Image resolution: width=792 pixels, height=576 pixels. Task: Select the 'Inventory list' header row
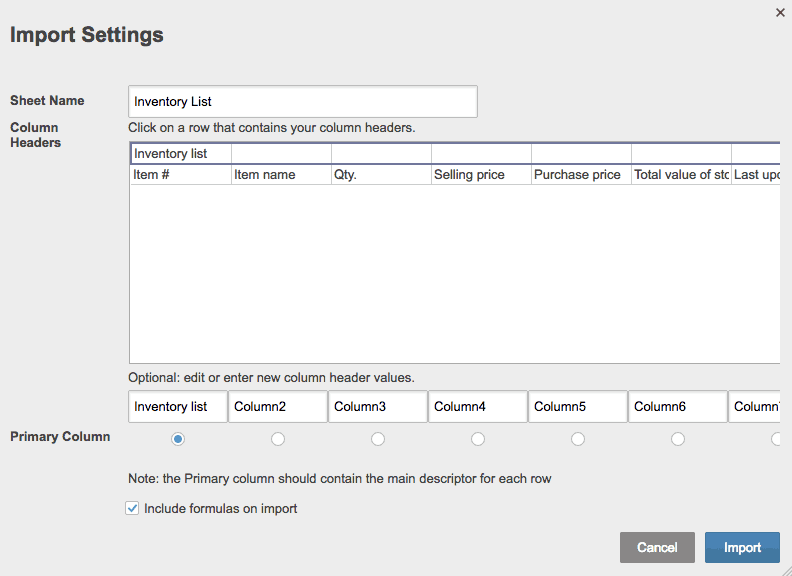pos(180,154)
